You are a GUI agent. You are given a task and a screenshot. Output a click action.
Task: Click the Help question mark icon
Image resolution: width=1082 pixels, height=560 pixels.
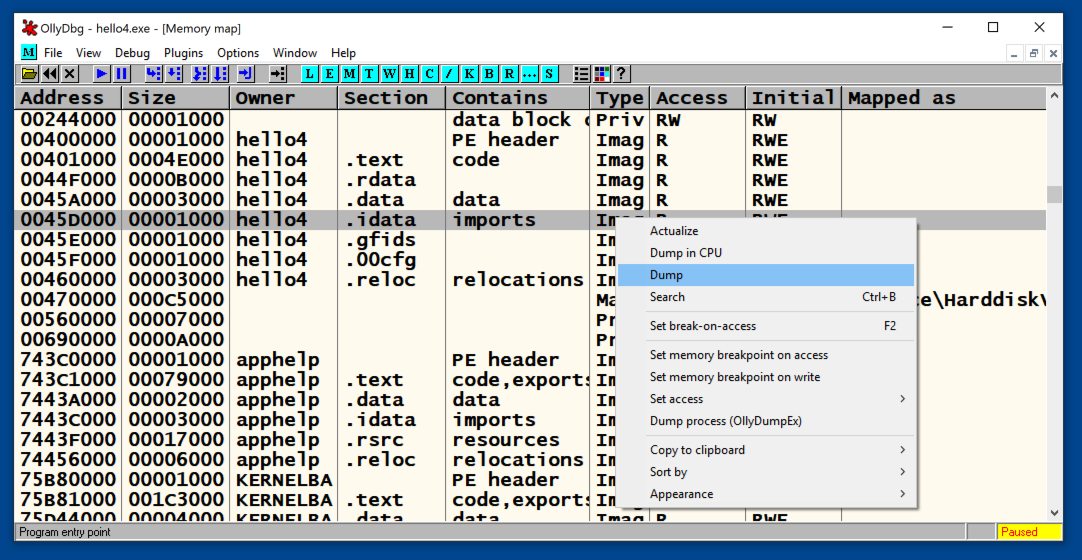pyautogui.click(x=621, y=74)
